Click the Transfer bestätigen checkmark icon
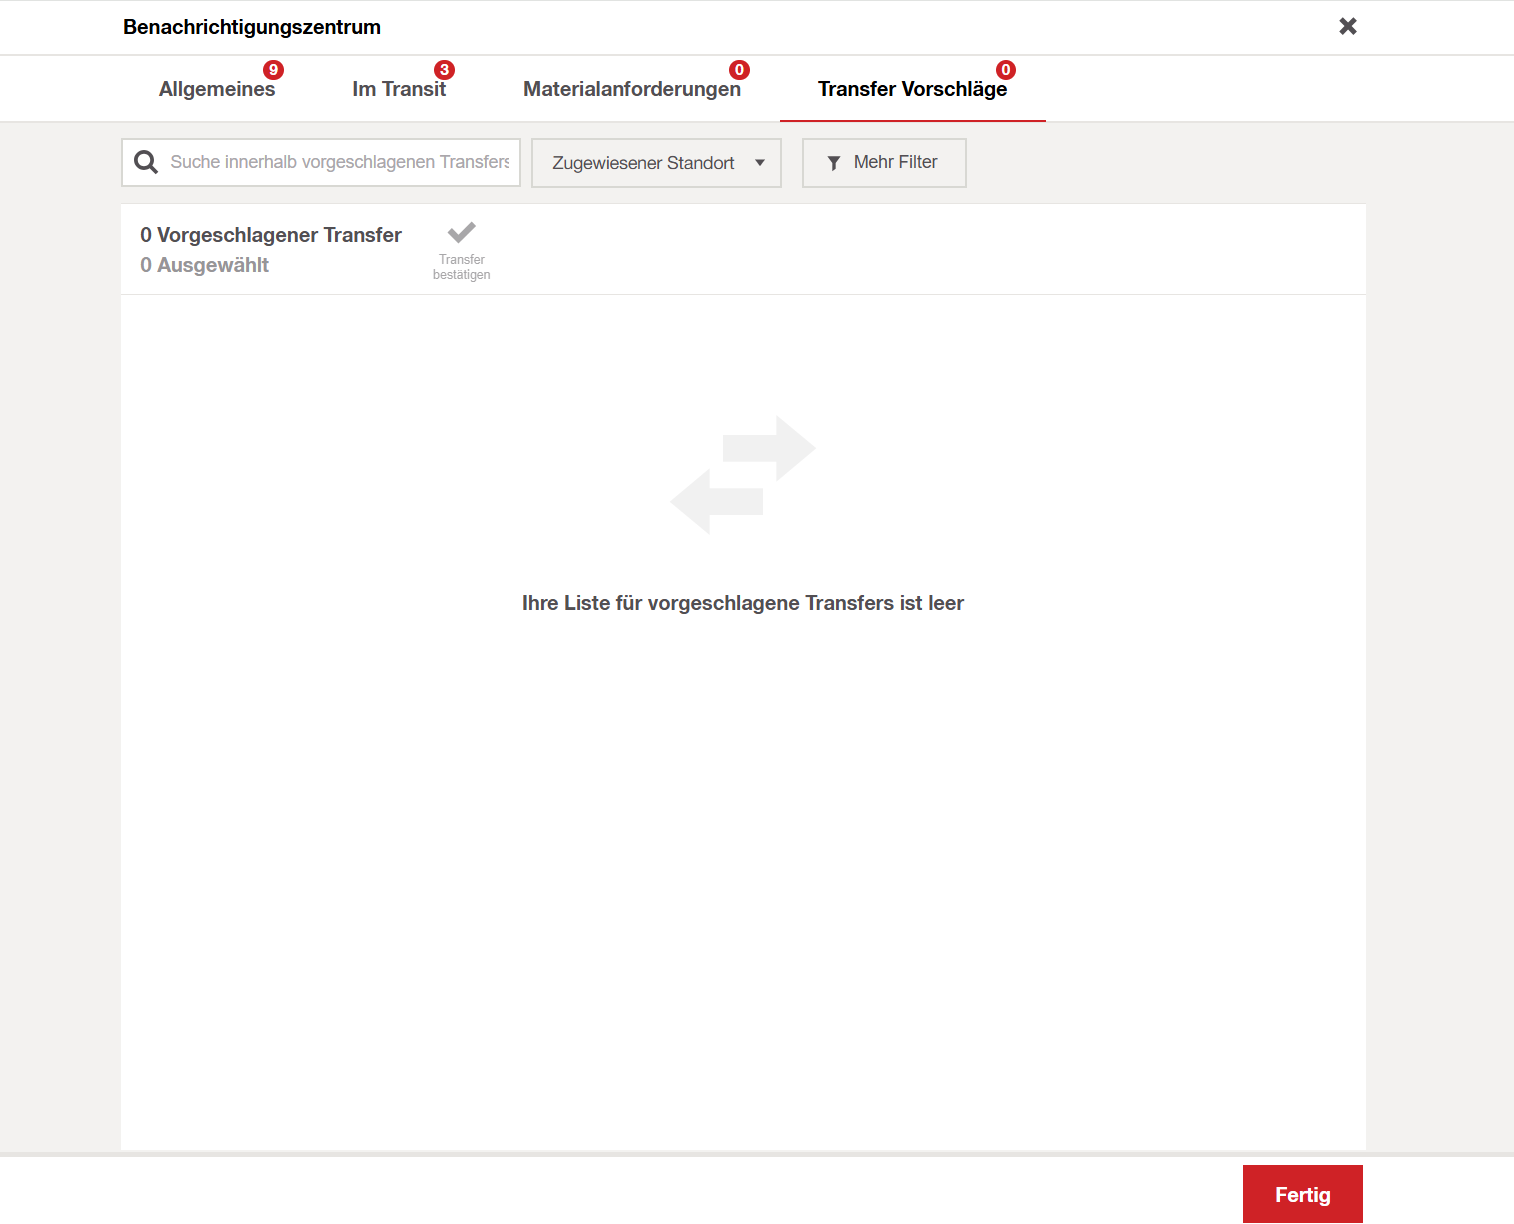 coord(461,233)
